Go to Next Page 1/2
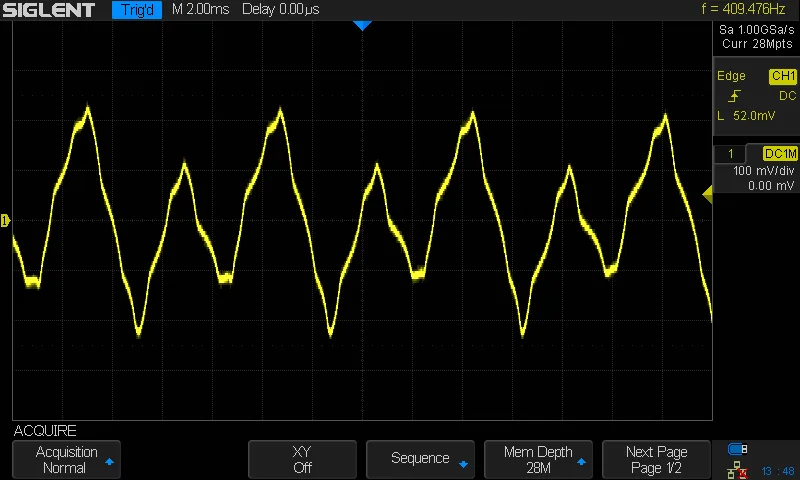 click(656, 460)
